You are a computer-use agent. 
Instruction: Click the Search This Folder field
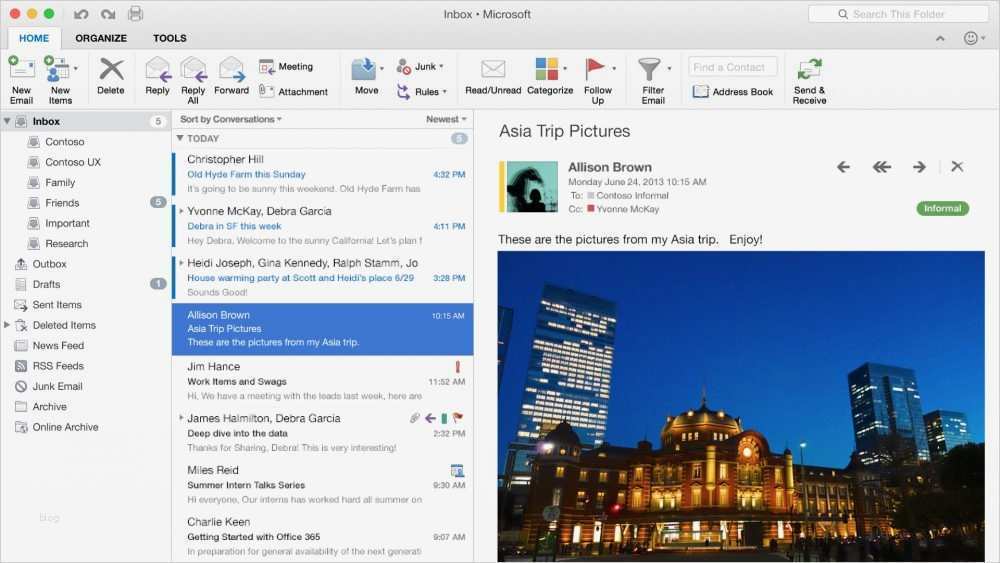[898, 14]
